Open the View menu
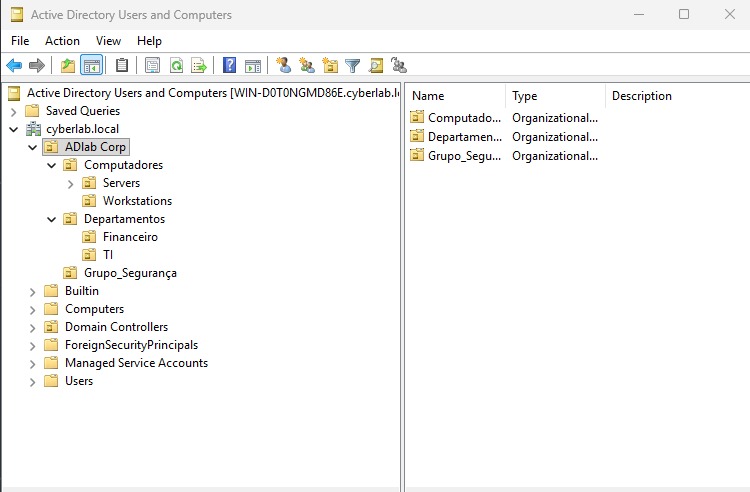 pyautogui.click(x=108, y=41)
